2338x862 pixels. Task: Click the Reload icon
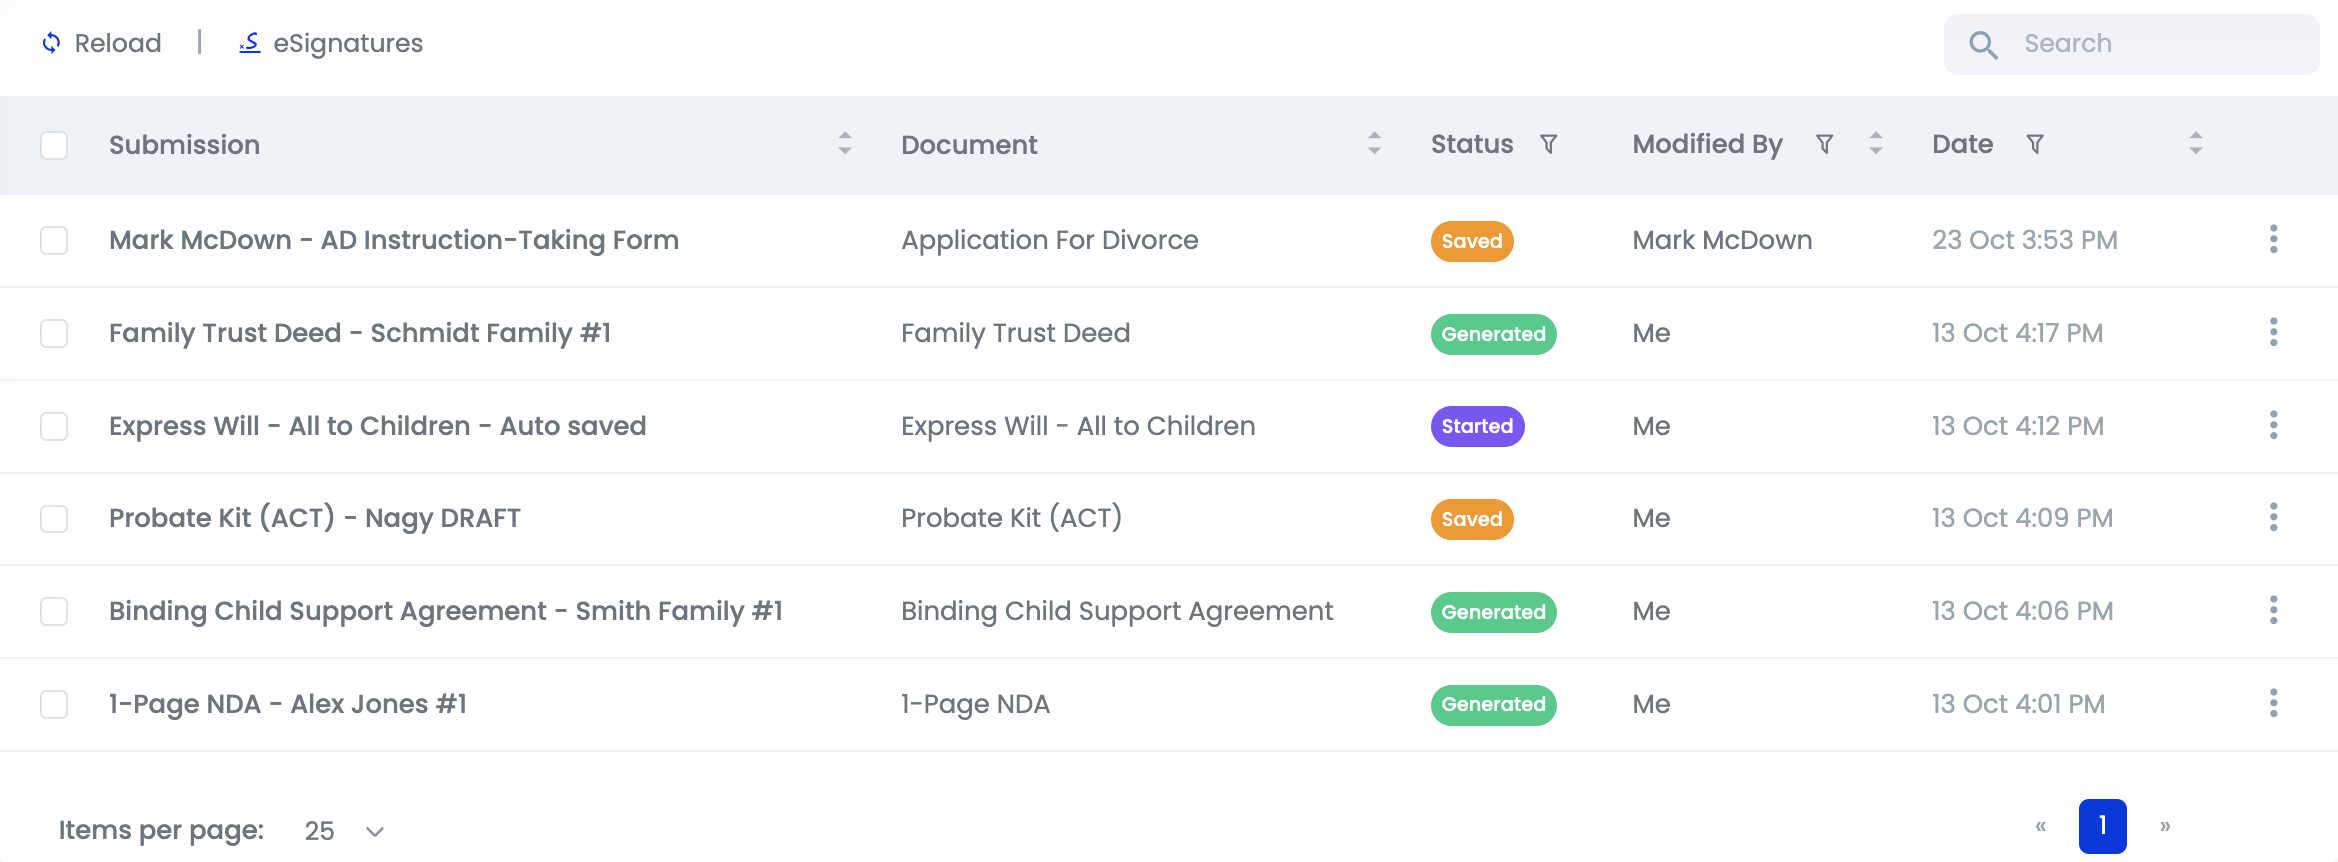pos(51,43)
